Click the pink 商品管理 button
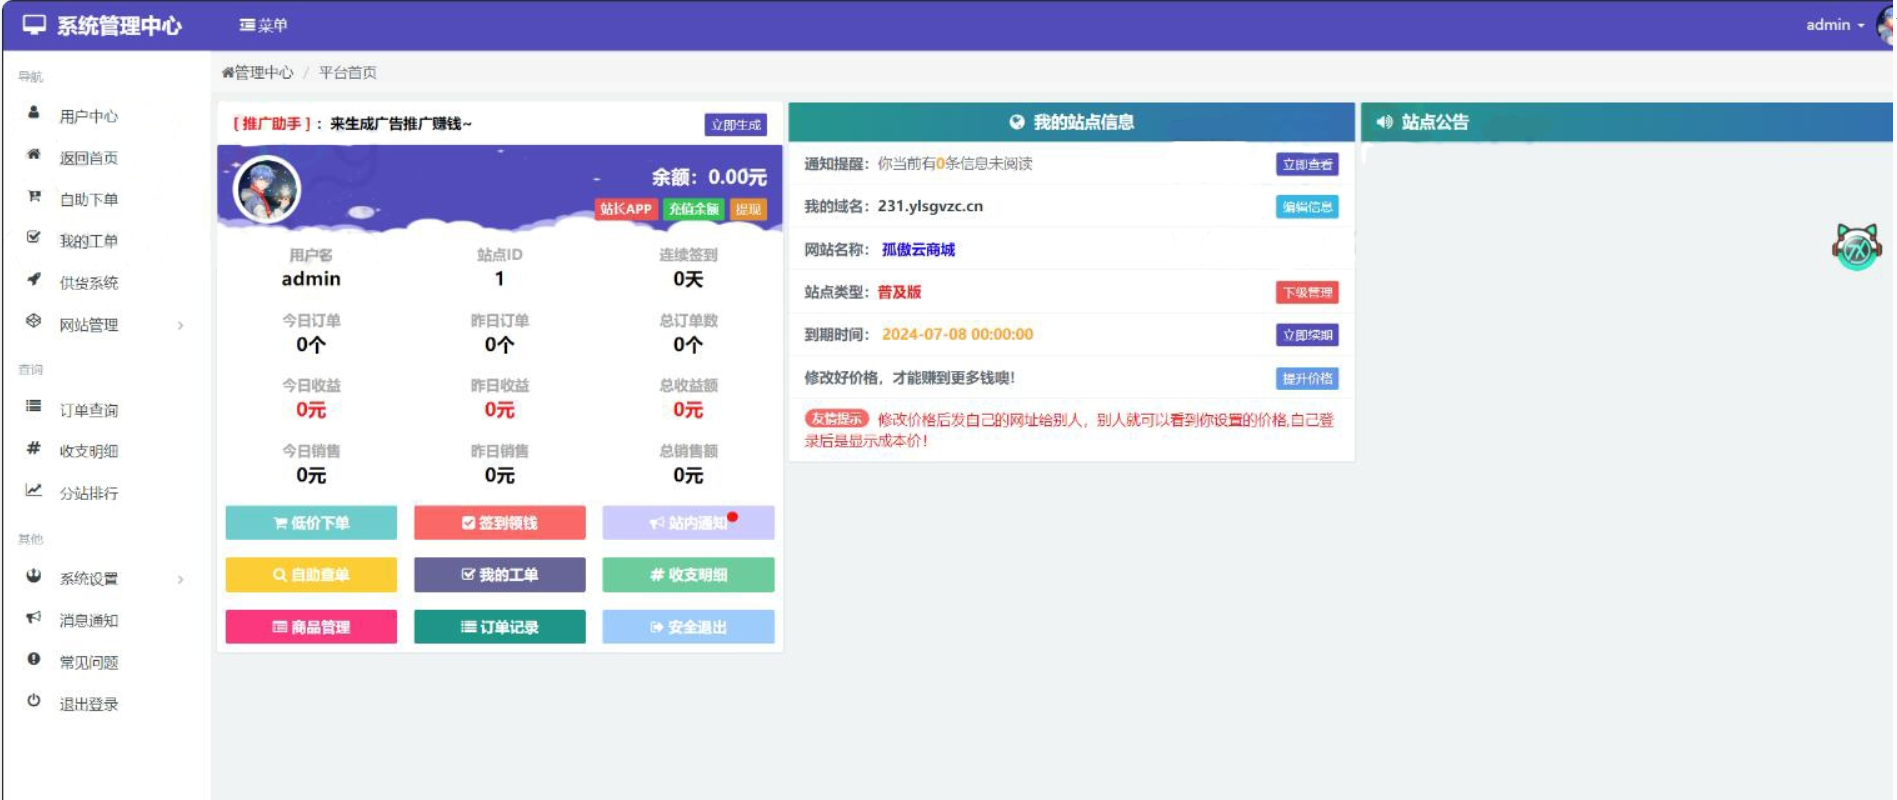 [311, 627]
